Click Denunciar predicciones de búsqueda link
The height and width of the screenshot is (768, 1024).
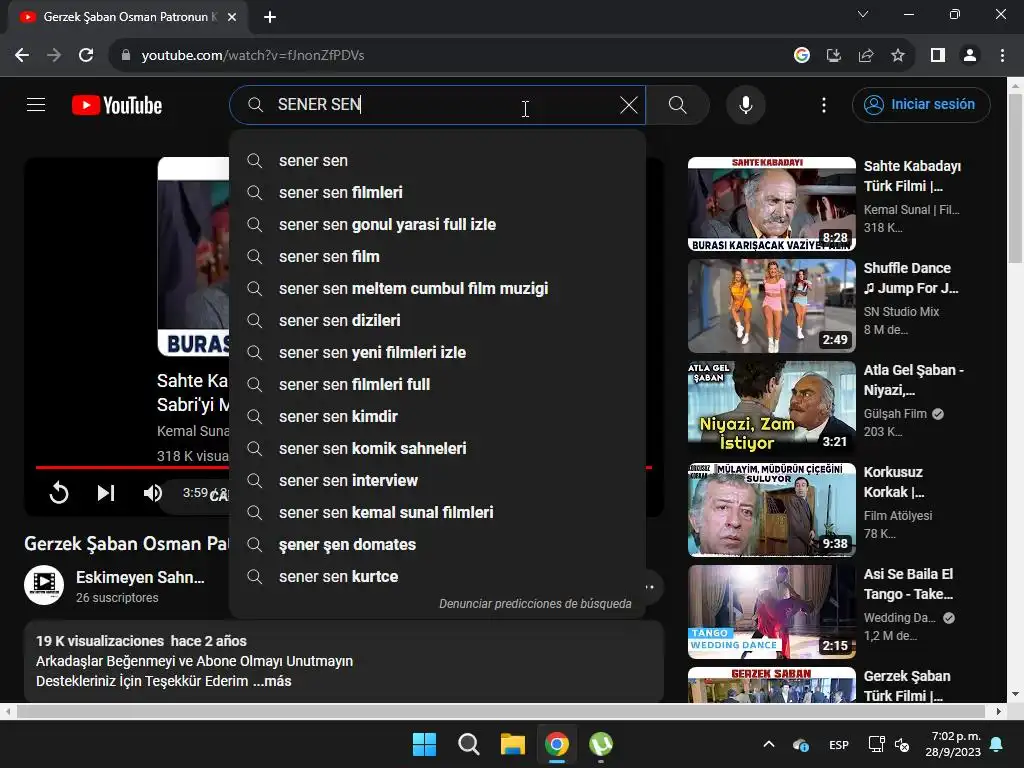click(535, 603)
